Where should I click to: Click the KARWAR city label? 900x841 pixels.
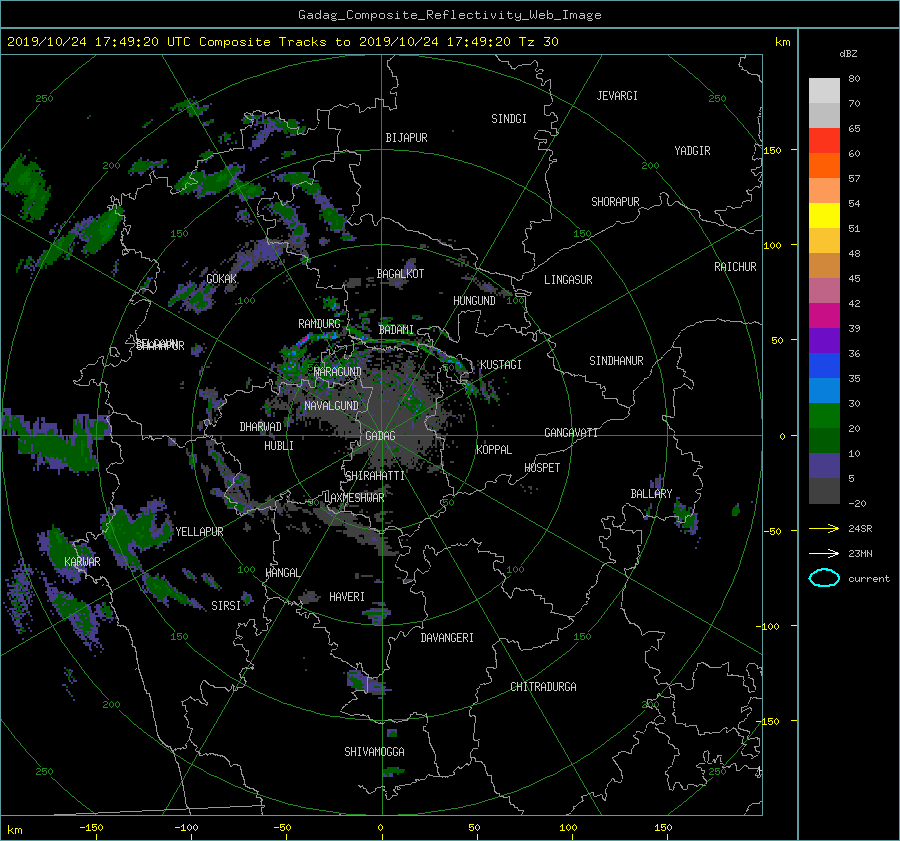(82, 562)
